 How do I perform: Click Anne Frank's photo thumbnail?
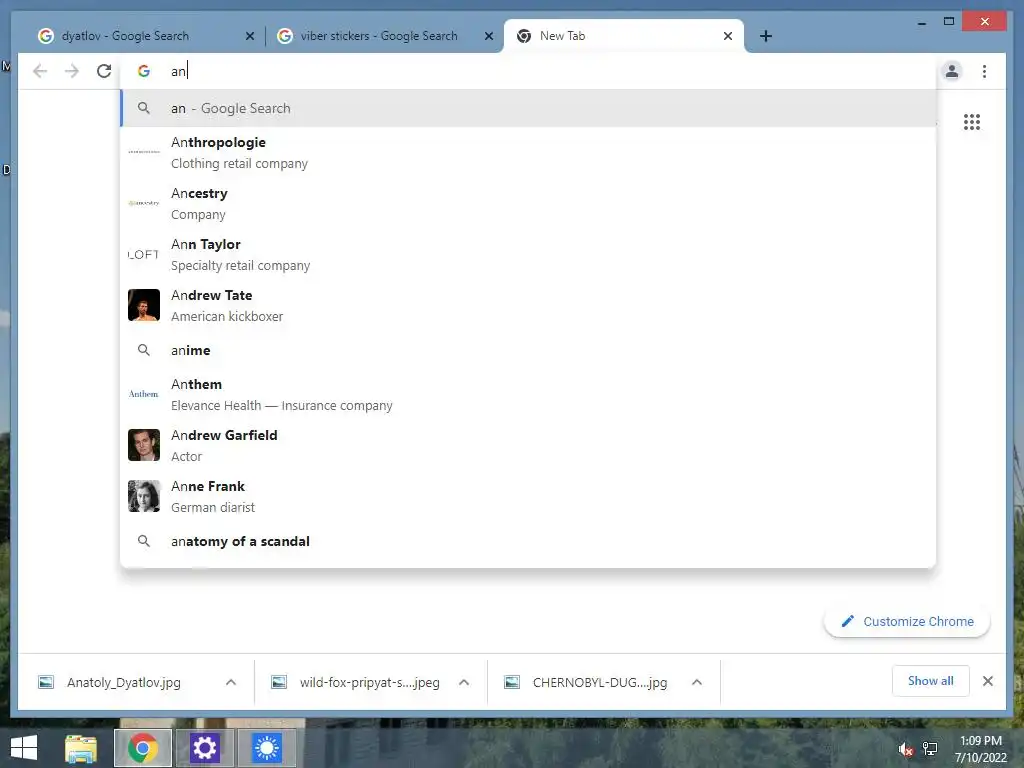(x=144, y=496)
